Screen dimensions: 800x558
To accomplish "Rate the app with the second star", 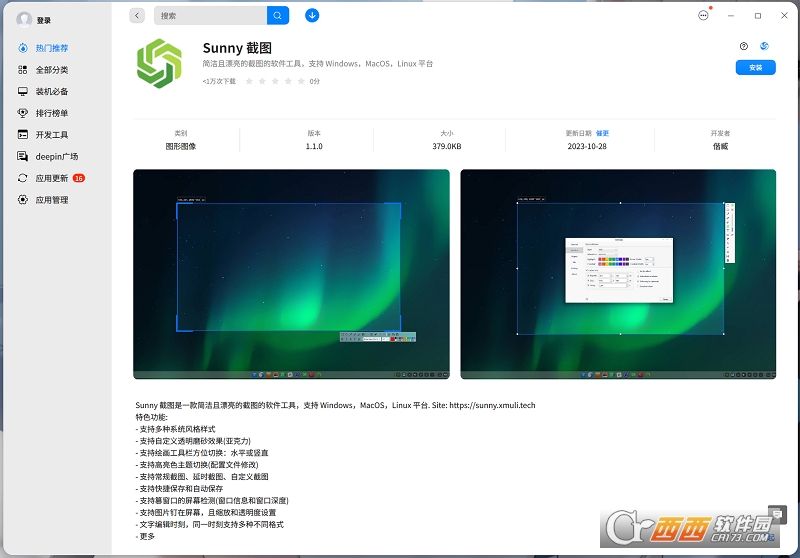I will tap(262, 81).
